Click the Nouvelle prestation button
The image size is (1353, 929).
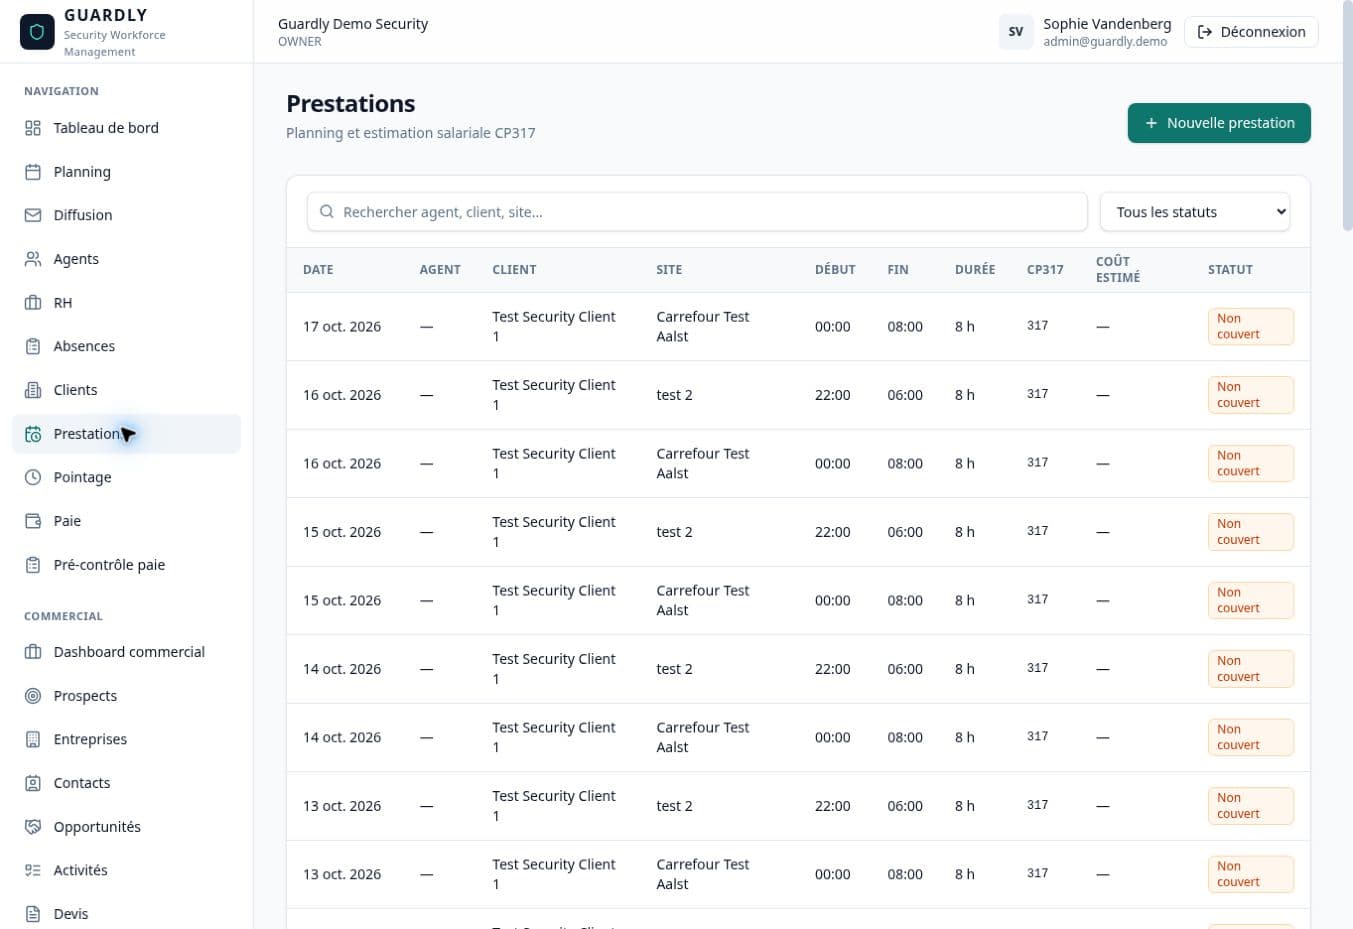tap(1219, 123)
